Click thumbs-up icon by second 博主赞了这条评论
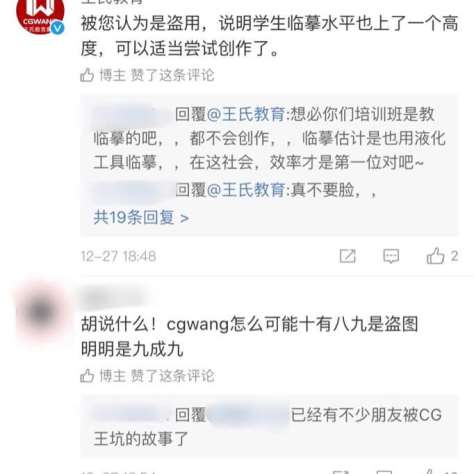474x474 pixels. click(87, 376)
